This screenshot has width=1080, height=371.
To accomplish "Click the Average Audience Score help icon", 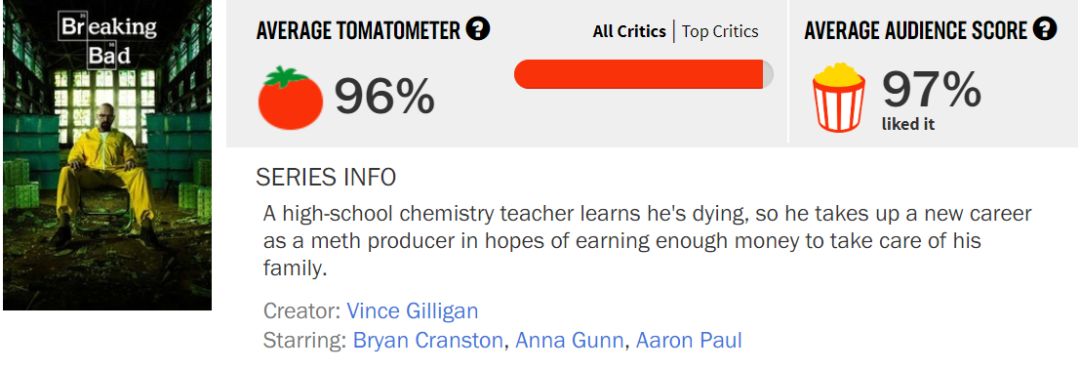I will coord(1045,30).
